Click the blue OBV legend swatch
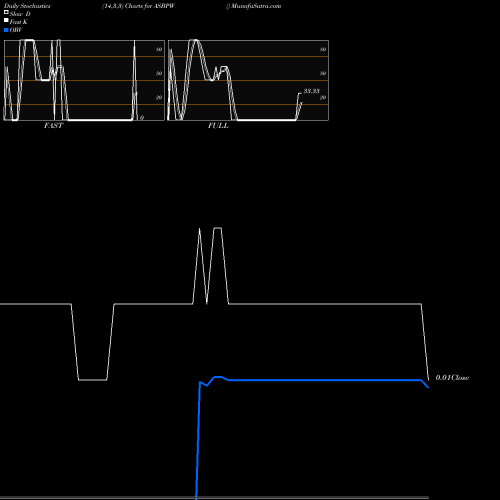The image size is (500, 500). 6,30
